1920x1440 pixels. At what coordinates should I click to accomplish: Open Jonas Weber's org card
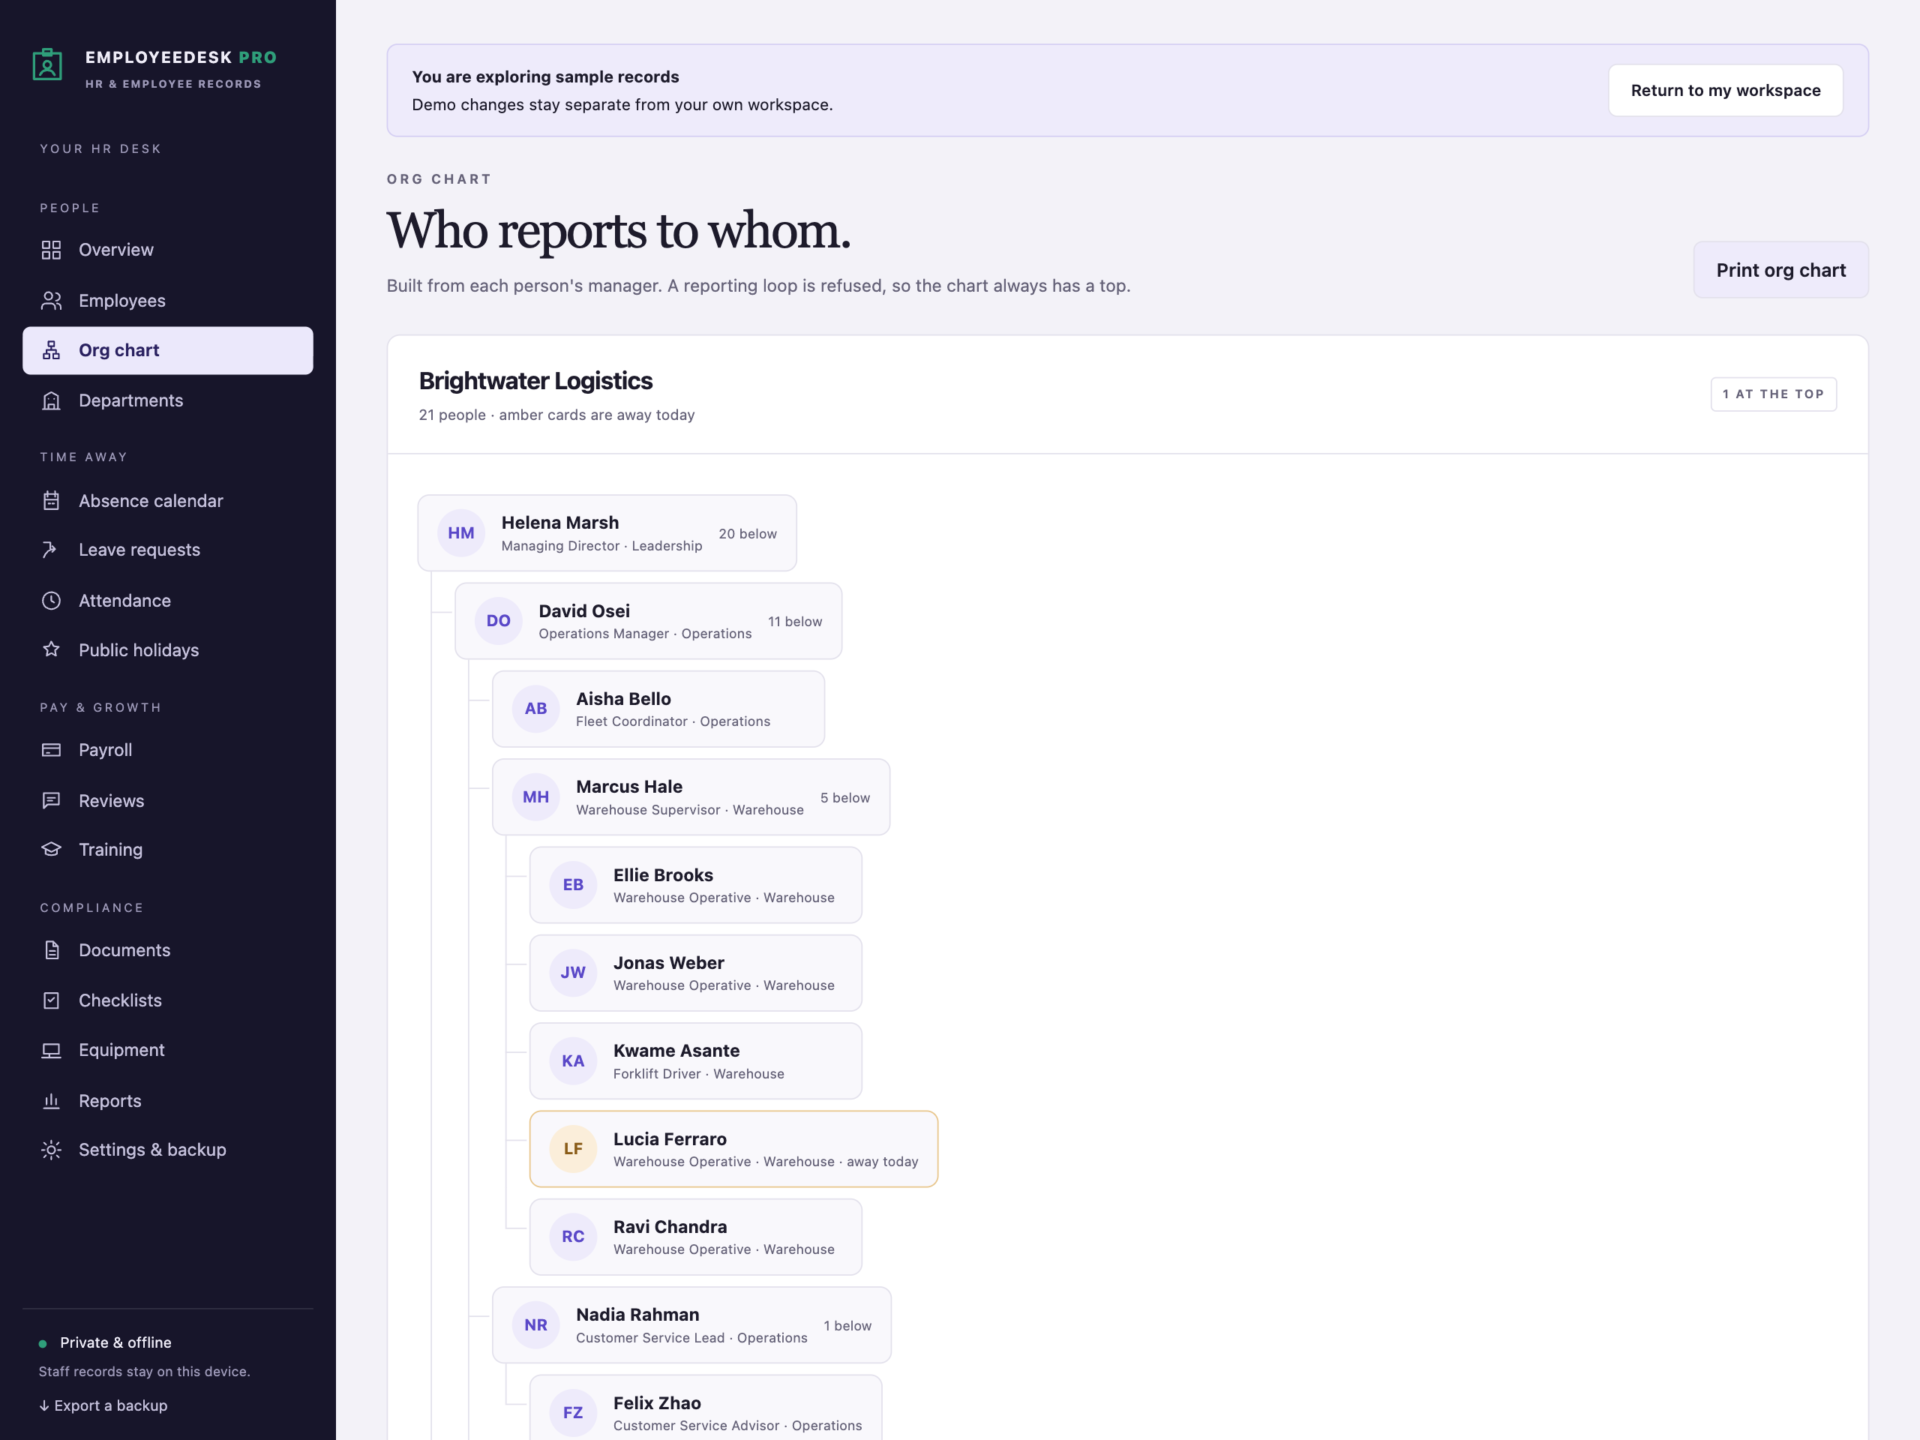pos(695,973)
